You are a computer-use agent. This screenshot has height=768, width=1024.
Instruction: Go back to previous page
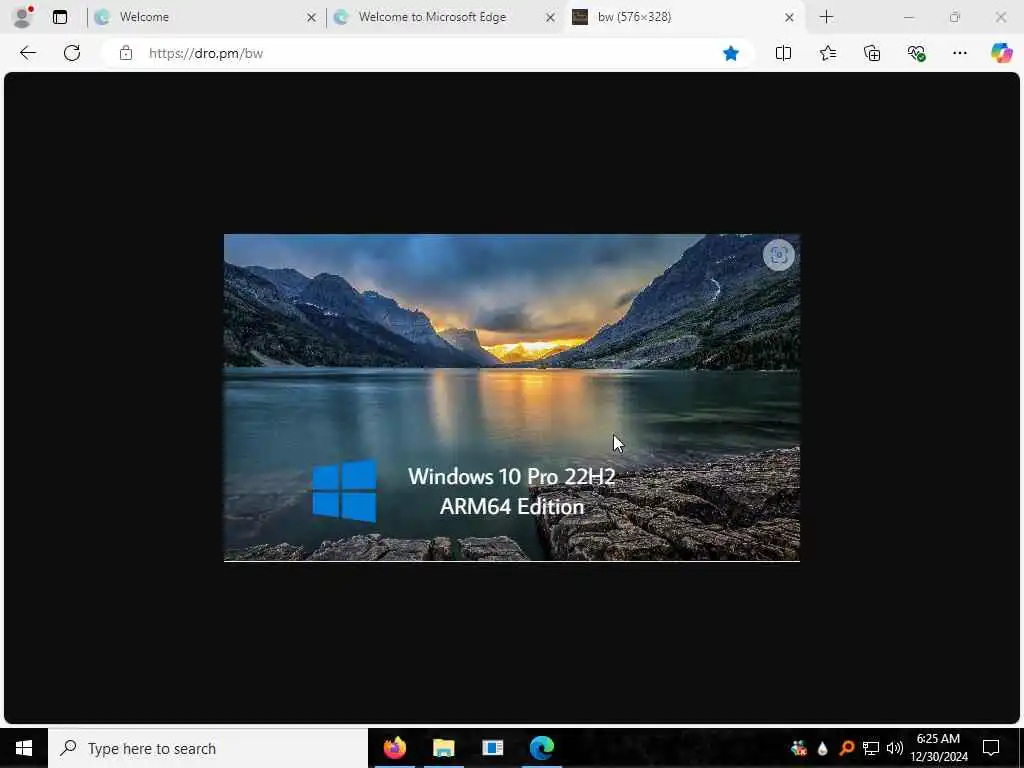pyautogui.click(x=28, y=54)
